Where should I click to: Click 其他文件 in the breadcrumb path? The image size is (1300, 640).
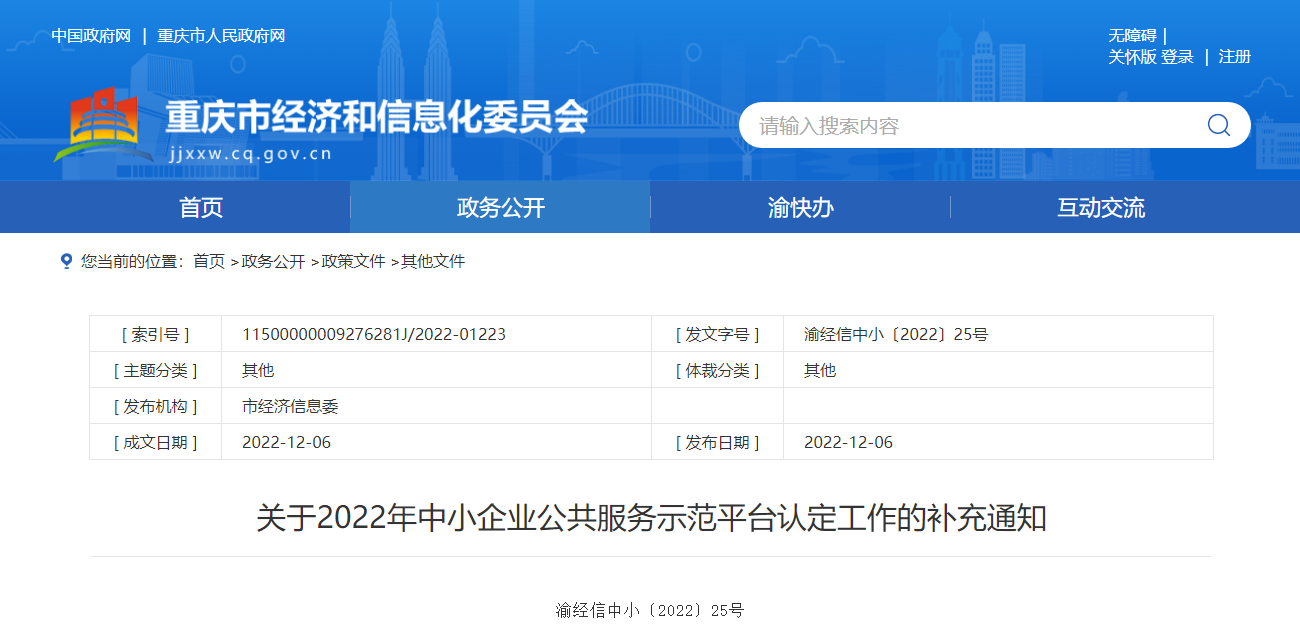coord(433,261)
